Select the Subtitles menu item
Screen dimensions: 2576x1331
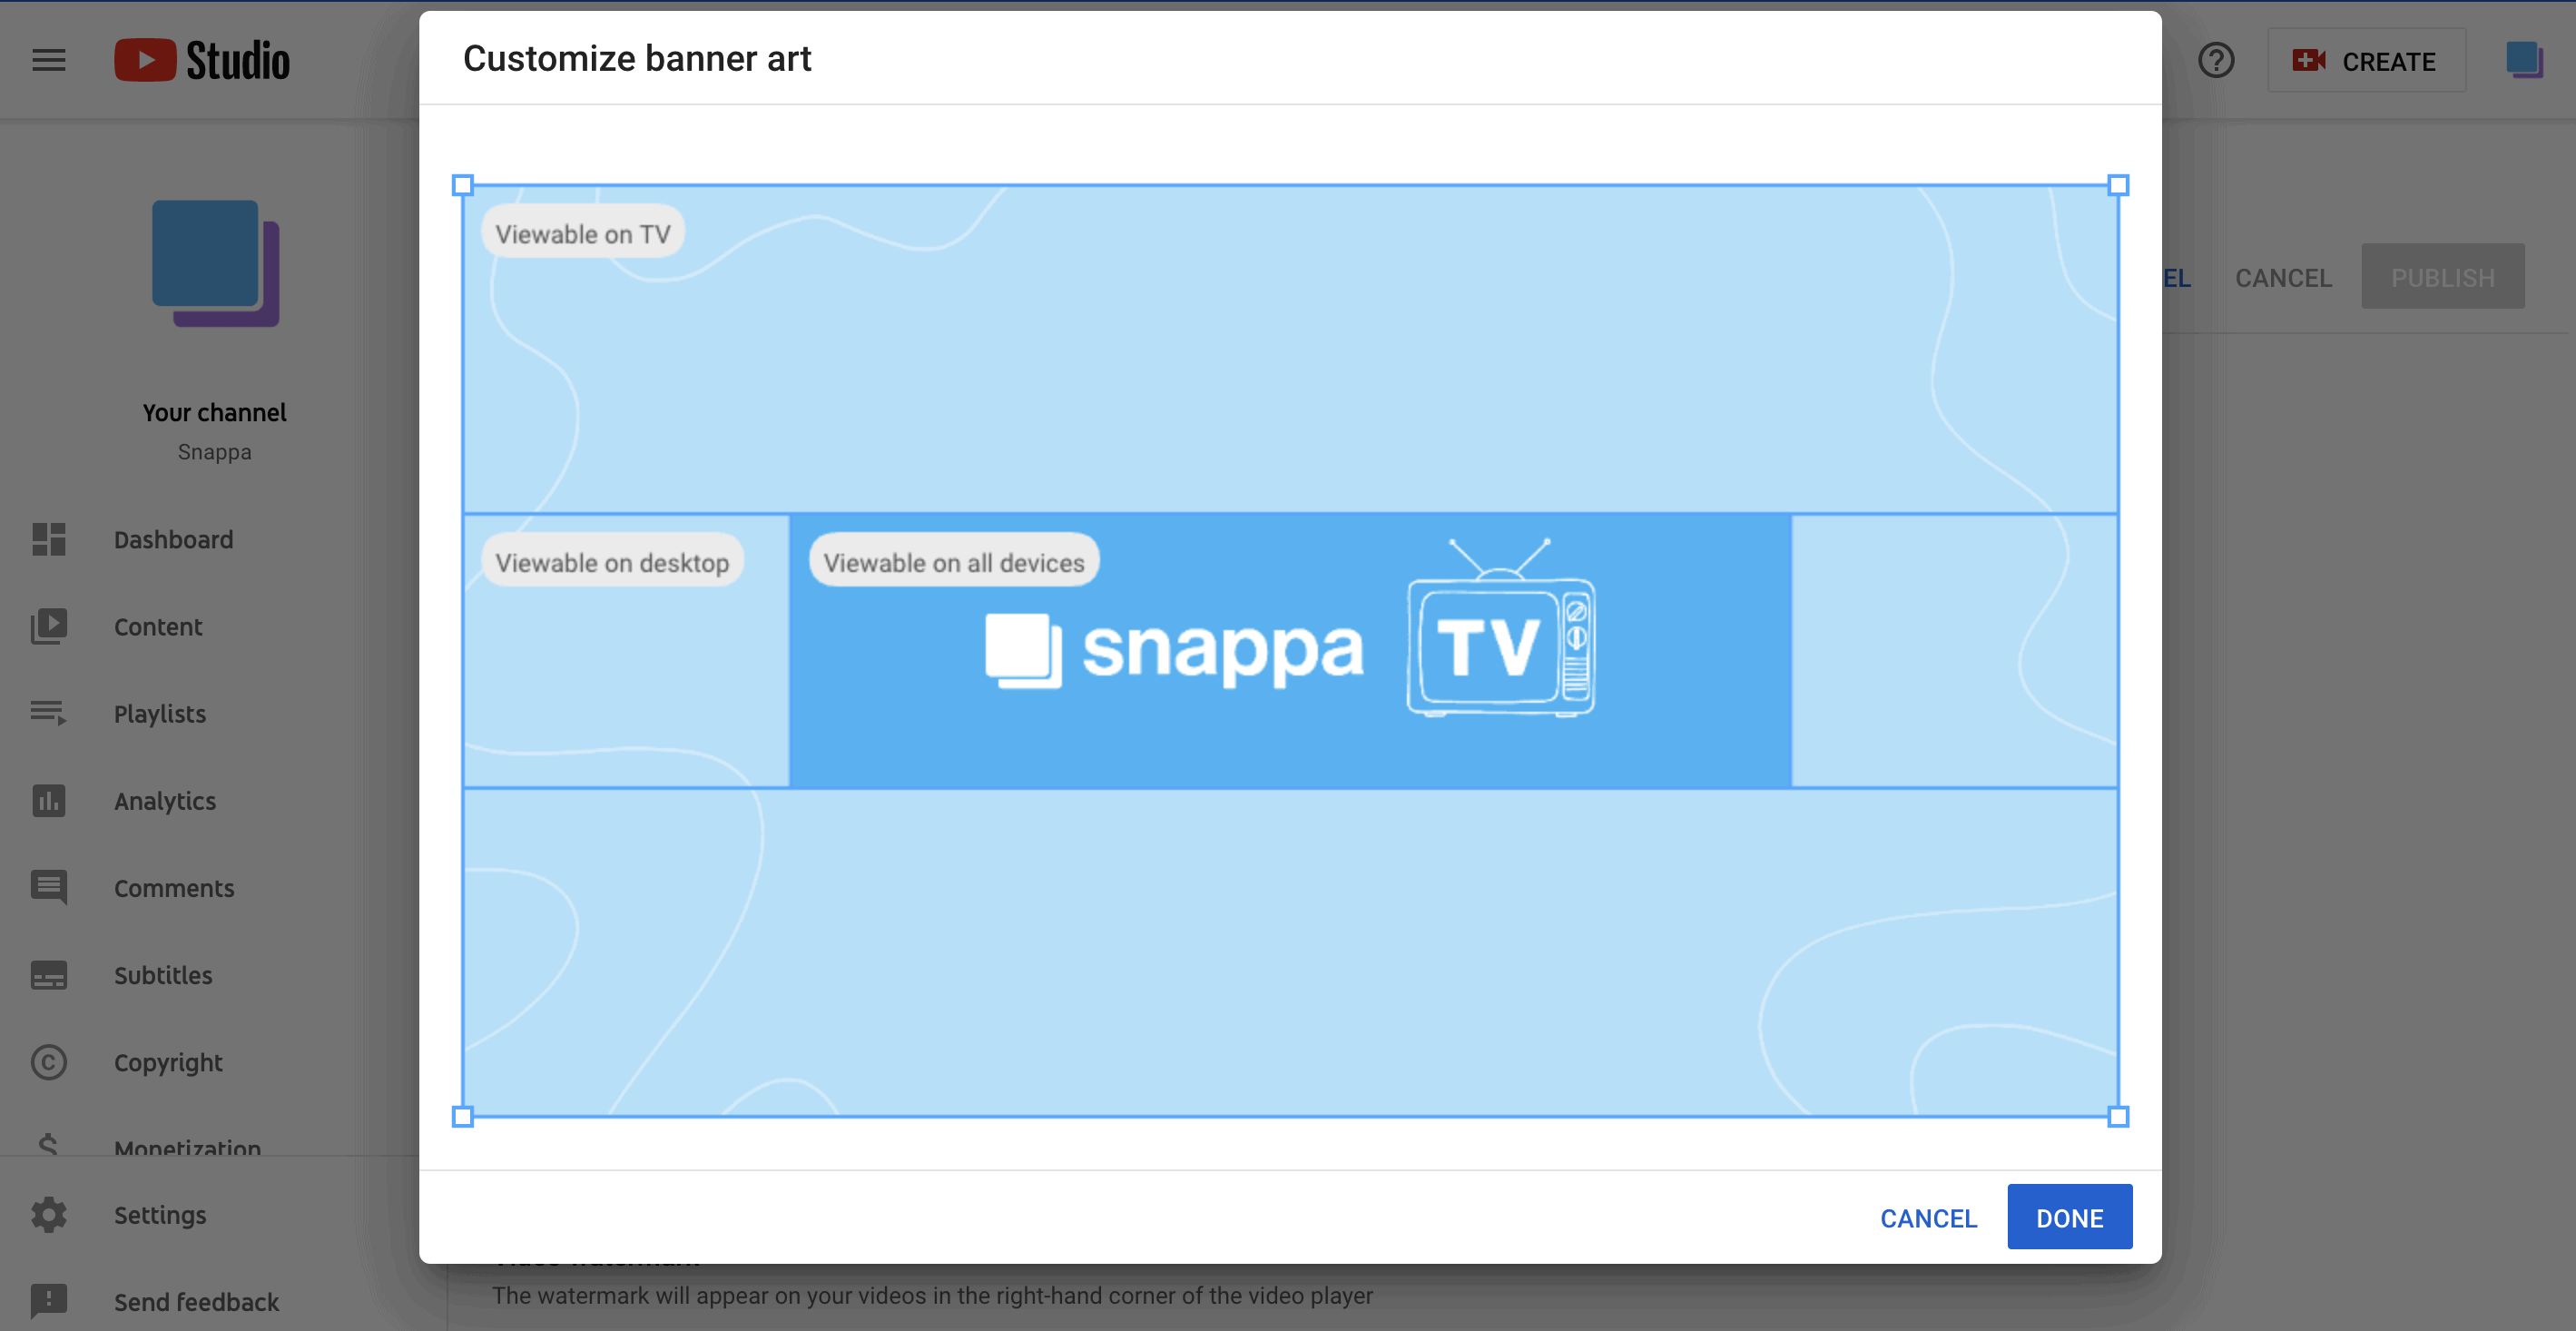point(162,976)
